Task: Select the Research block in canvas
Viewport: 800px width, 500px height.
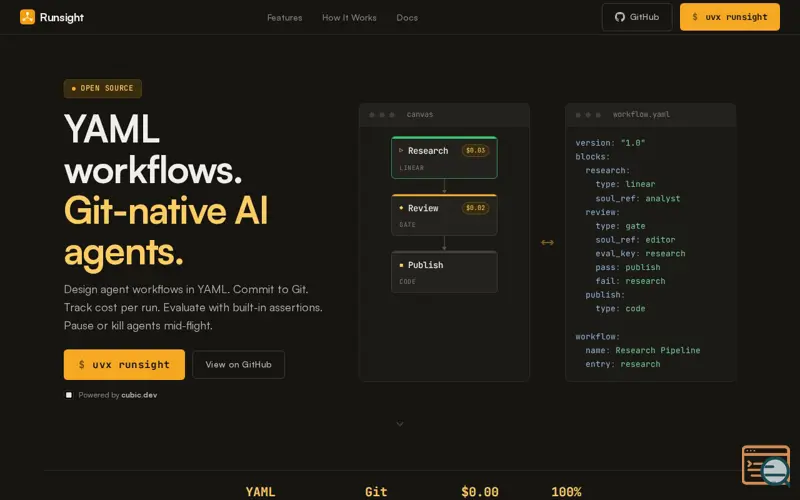Action: click(x=444, y=158)
